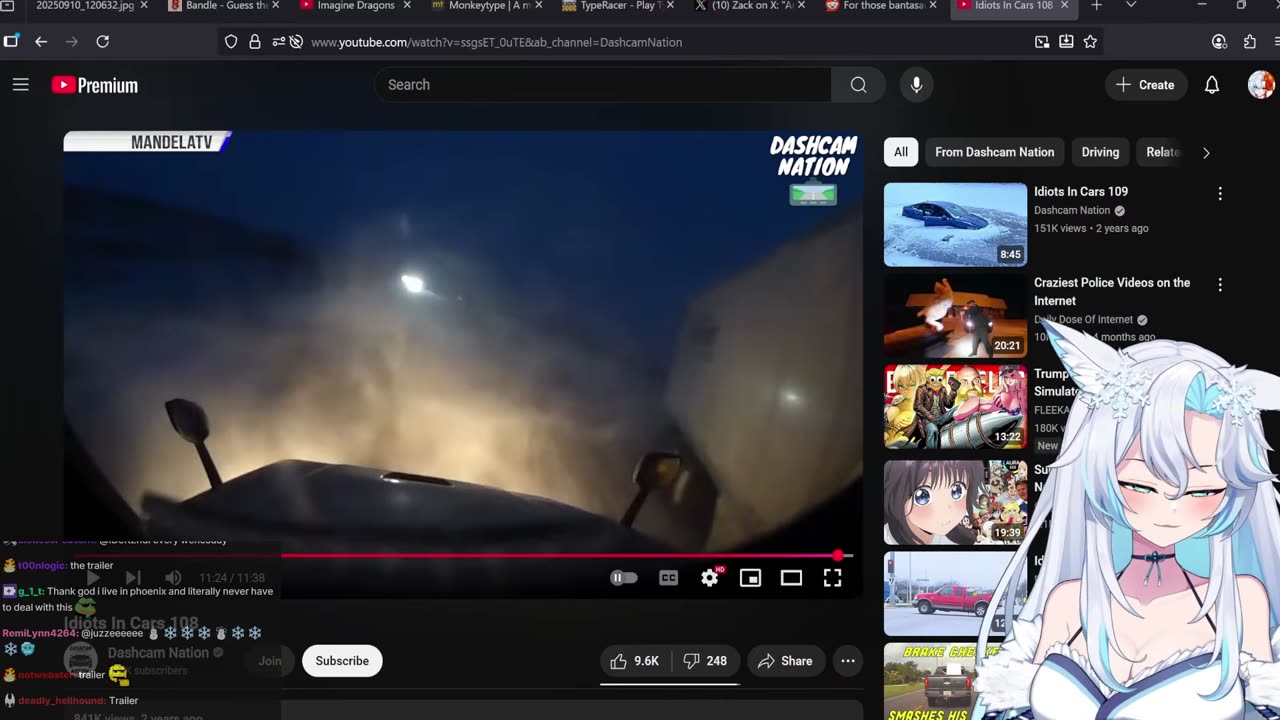
Task: Open tracking protection shield icon
Action: (x=231, y=42)
